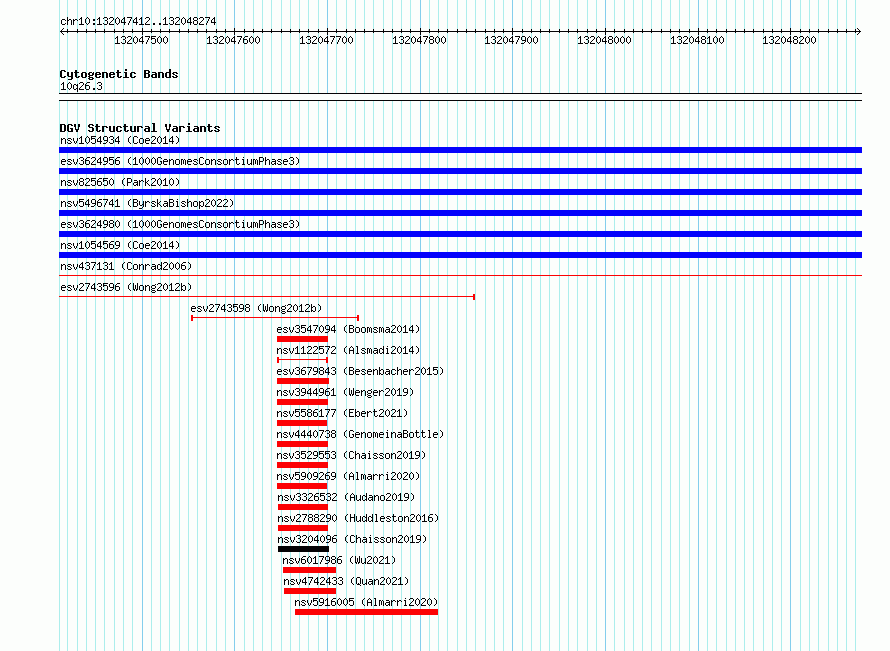
Task: Click the red line feature of esv2743596
Action: click(x=267, y=297)
